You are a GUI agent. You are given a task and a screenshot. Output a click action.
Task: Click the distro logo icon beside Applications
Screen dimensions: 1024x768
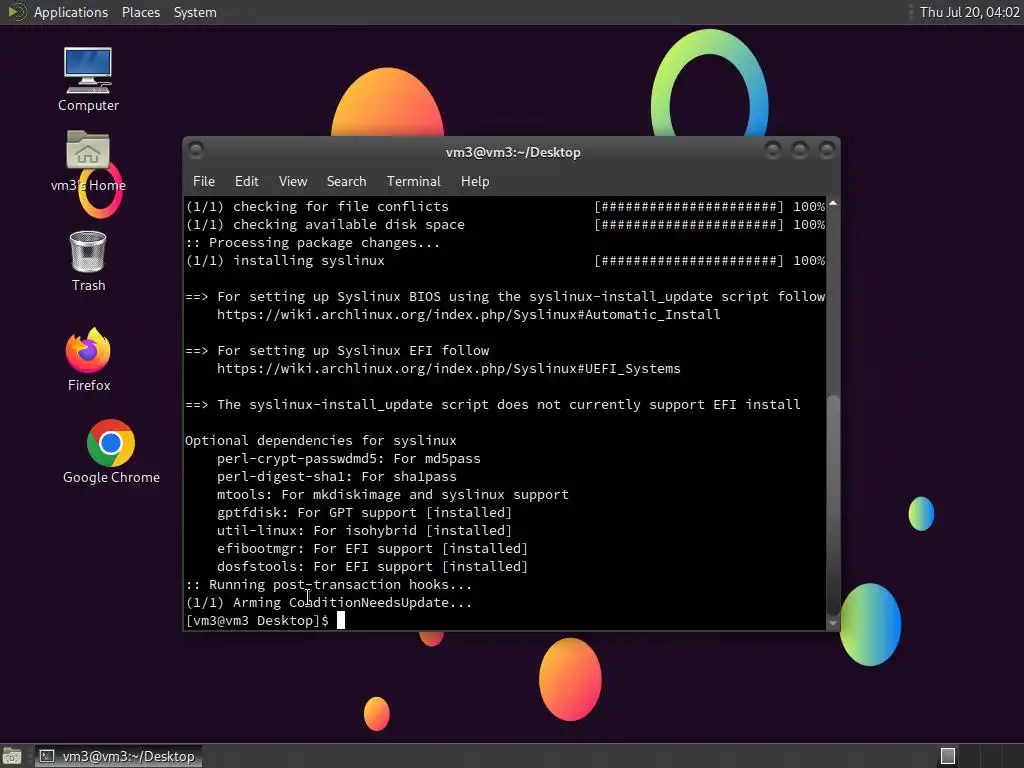point(16,12)
